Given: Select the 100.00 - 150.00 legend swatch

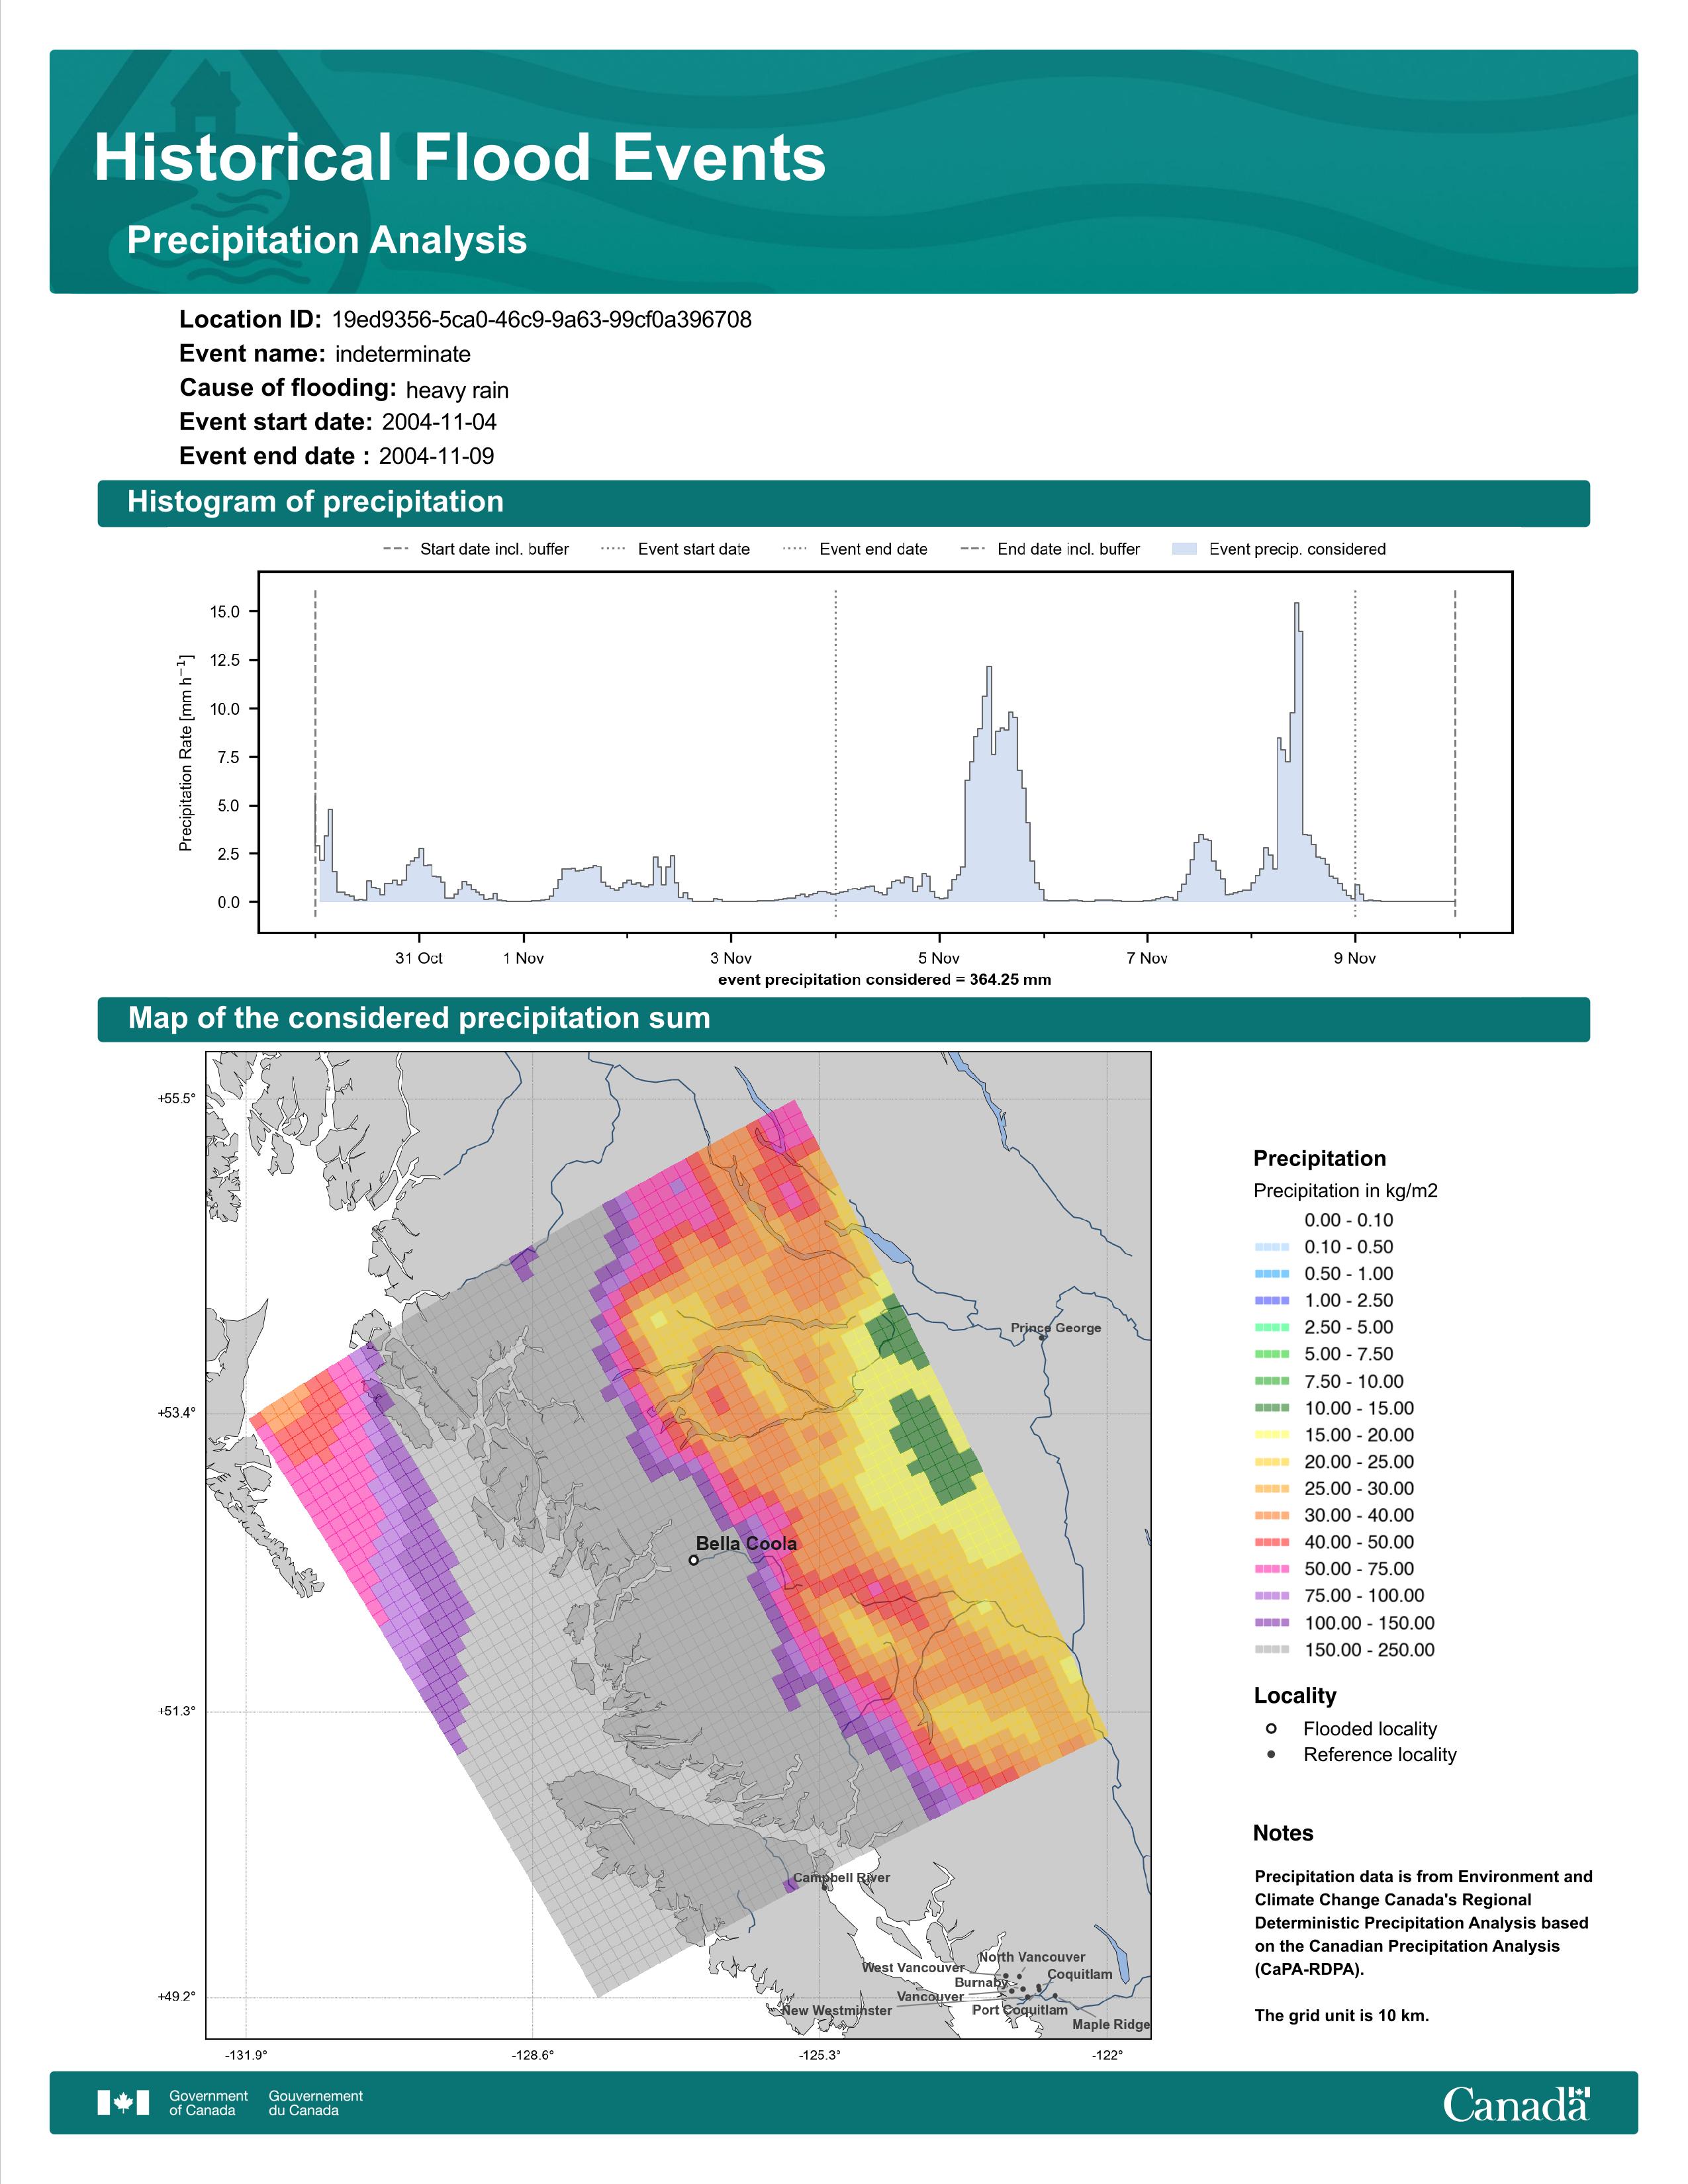Looking at the screenshot, I should click(1272, 1623).
